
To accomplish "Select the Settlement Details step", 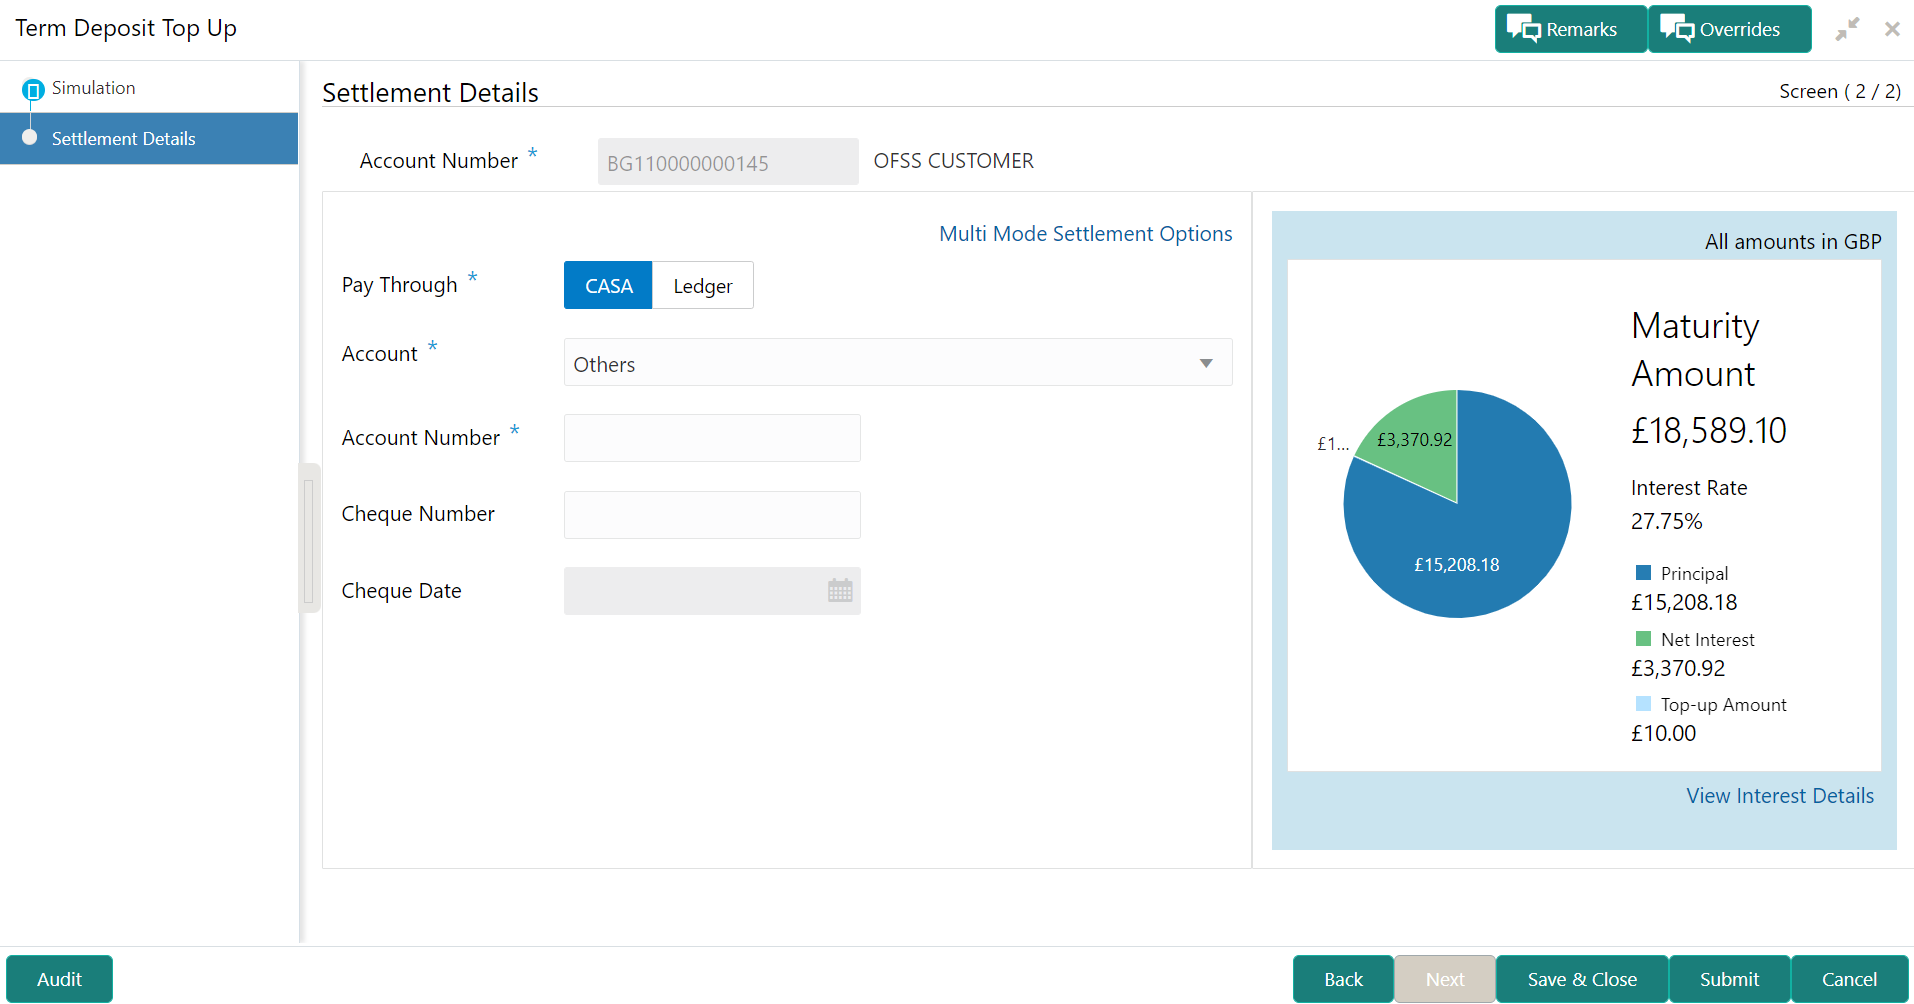I will tap(149, 139).
